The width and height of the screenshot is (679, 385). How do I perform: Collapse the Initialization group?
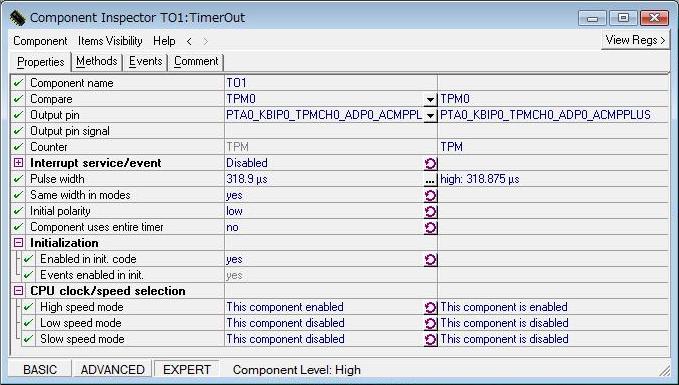point(18,243)
